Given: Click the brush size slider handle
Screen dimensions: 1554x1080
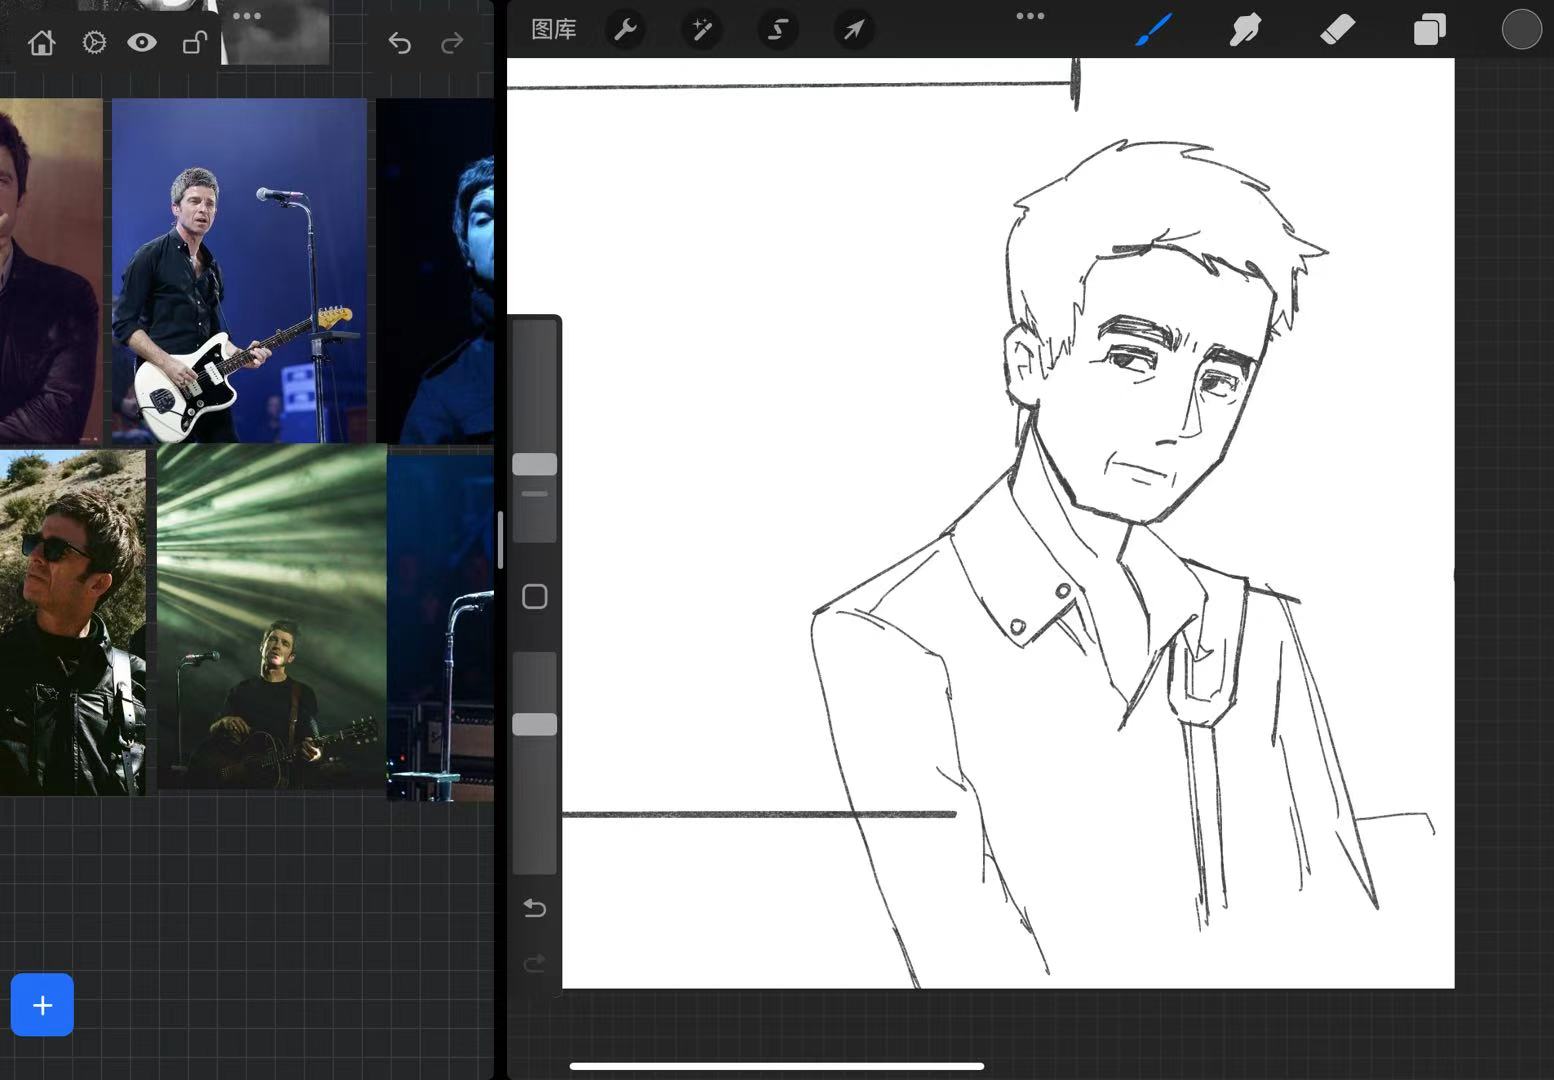Looking at the screenshot, I should (x=535, y=464).
